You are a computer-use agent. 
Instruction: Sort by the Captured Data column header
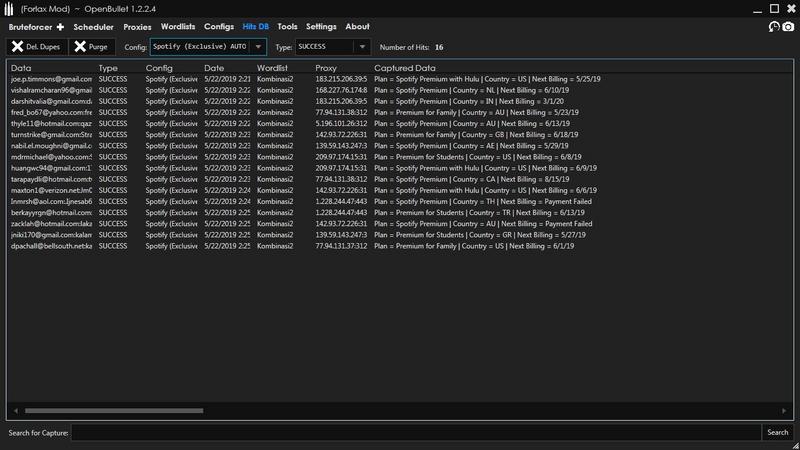pos(405,68)
